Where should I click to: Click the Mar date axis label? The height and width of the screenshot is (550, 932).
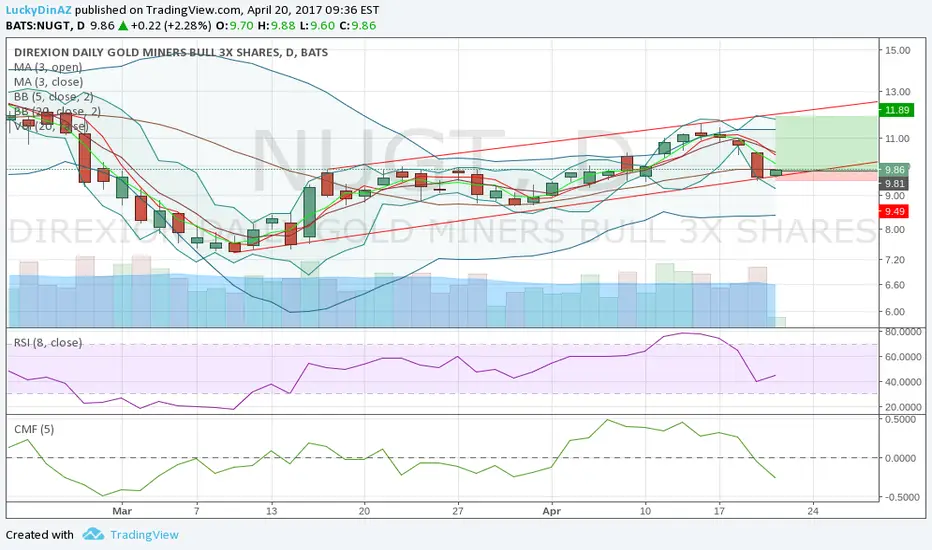122,511
